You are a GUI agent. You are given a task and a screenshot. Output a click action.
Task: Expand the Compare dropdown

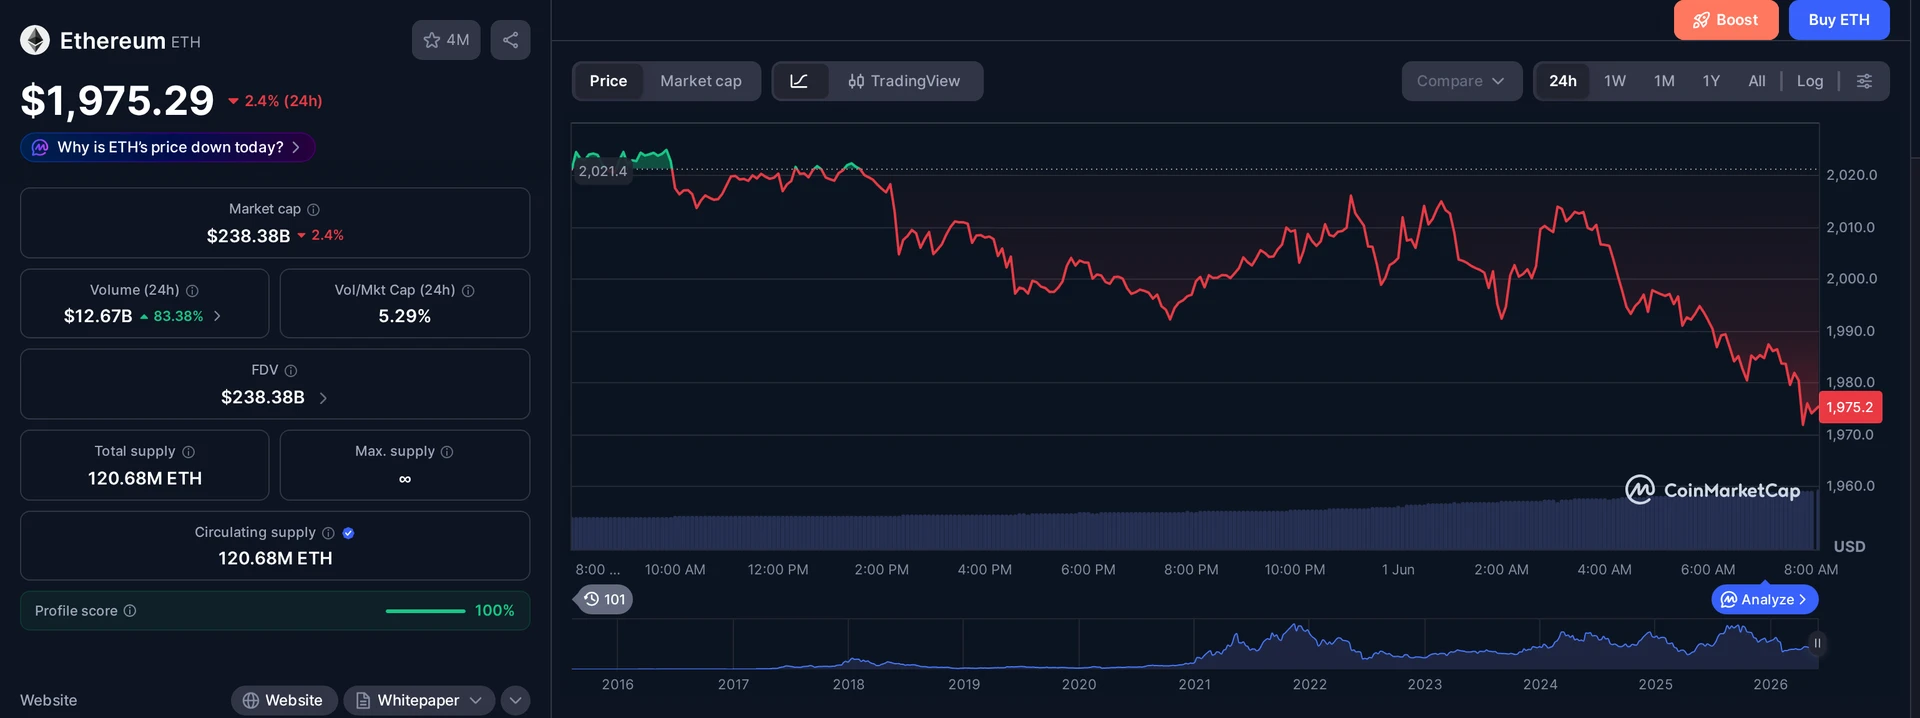click(x=1461, y=81)
